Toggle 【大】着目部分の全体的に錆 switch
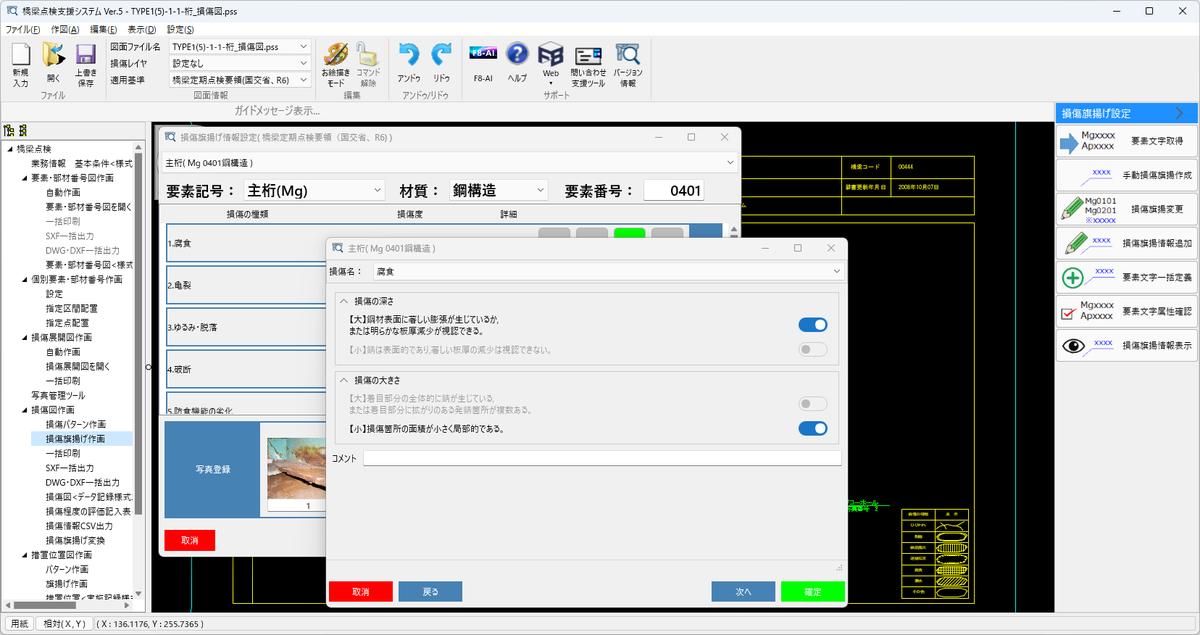1200x635 pixels. click(812, 403)
